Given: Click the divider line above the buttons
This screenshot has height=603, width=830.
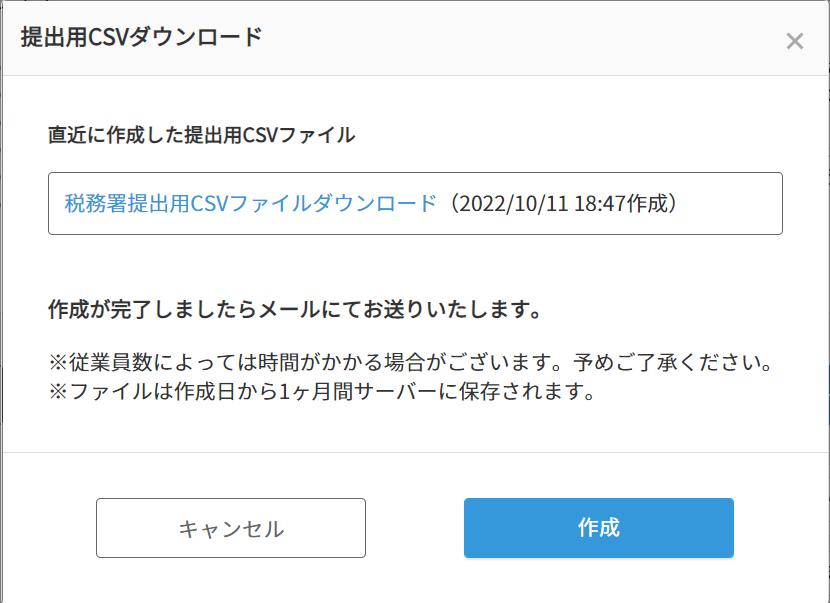Looking at the screenshot, I should pos(415,452).
